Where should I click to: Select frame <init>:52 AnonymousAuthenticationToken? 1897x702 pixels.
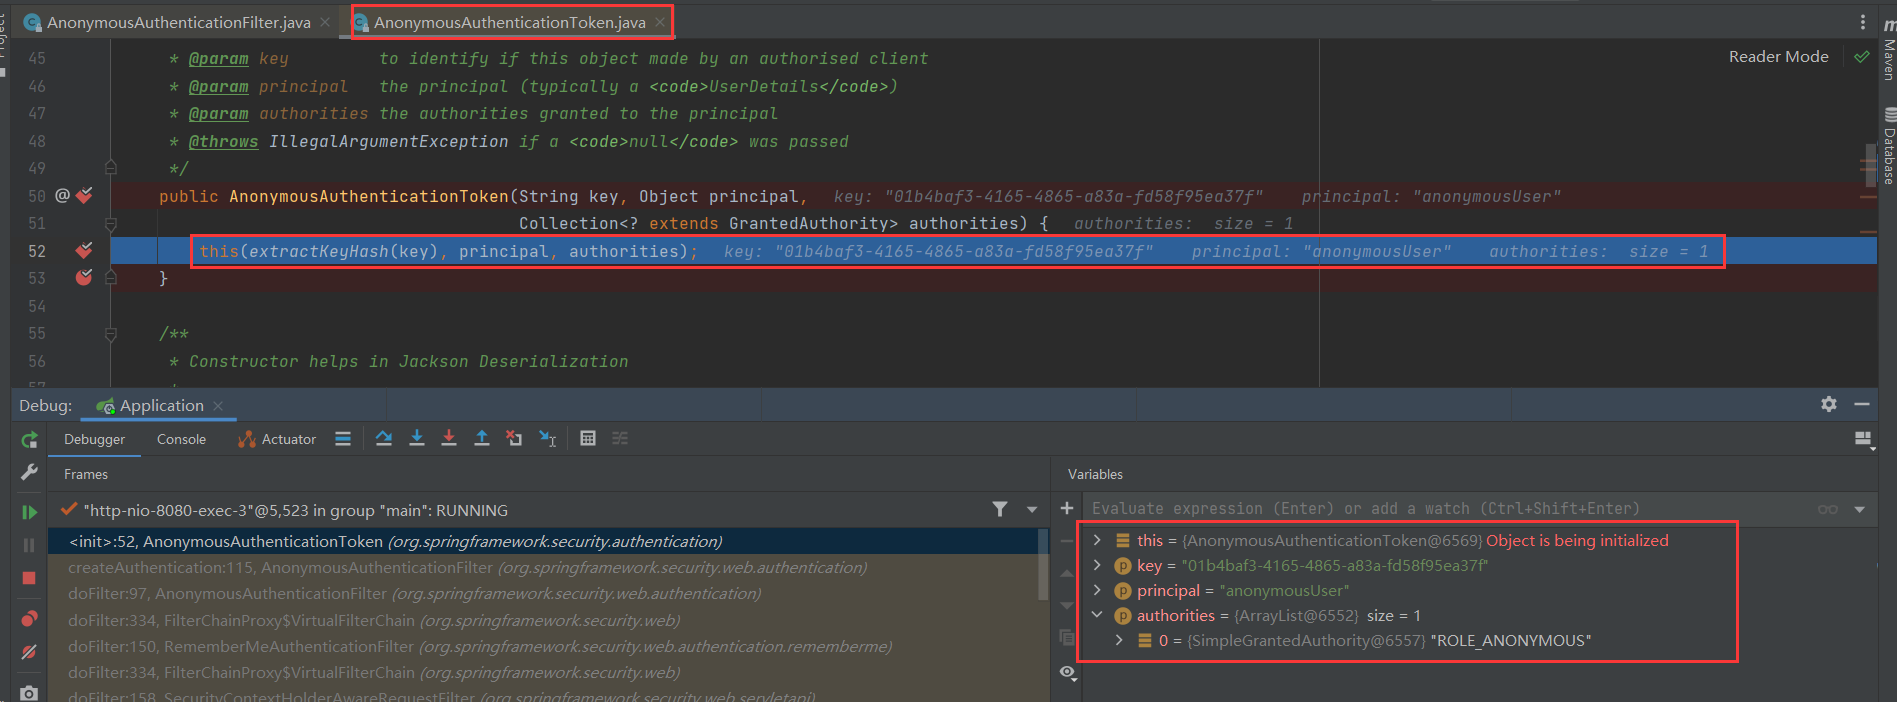point(543,541)
